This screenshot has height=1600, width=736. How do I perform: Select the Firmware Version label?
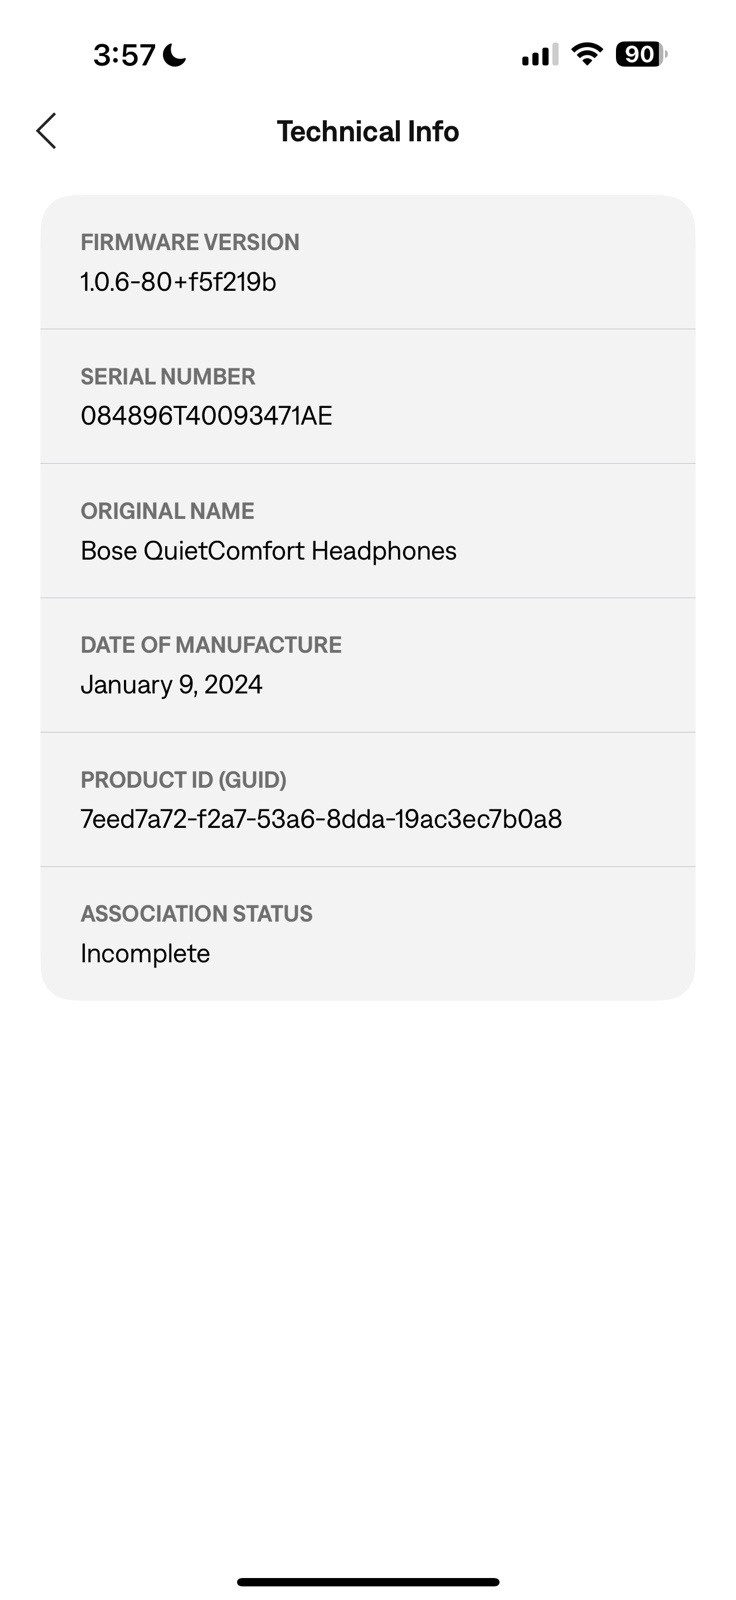tap(190, 242)
